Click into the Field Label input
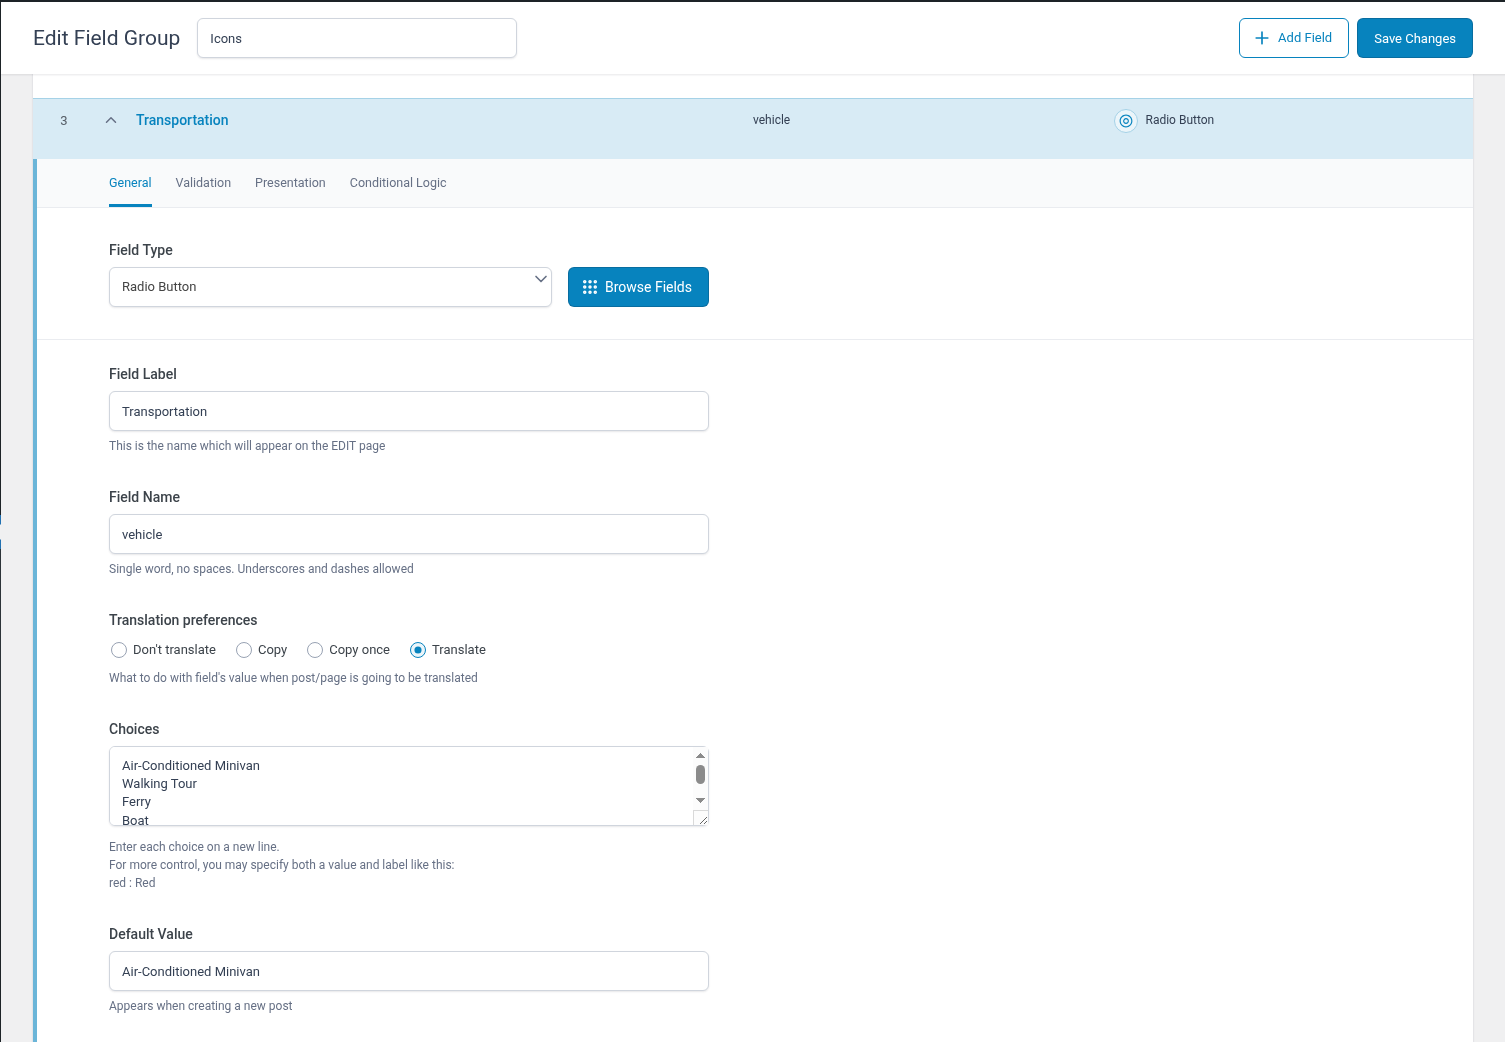Screen dimensions: 1505x1042 pos(408,412)
